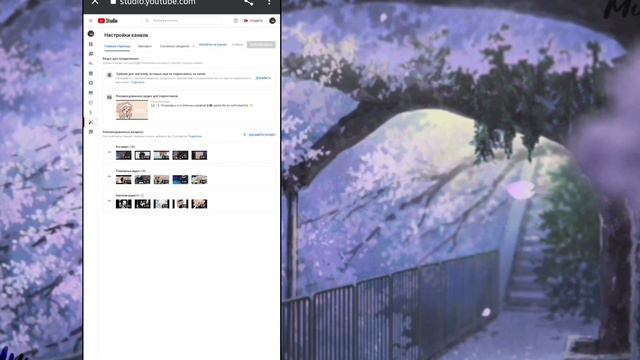Open fourth thumbnail in 'Короткие видео' row

click(x=180, y=204)
